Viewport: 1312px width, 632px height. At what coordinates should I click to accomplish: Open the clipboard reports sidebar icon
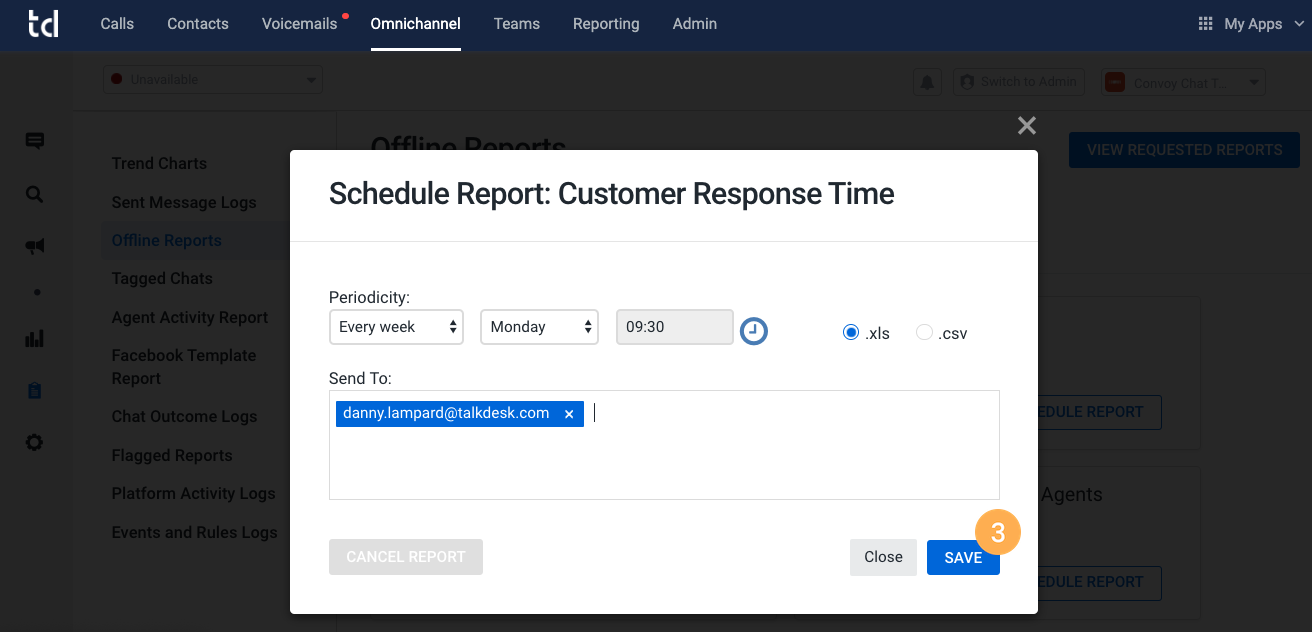35,390
